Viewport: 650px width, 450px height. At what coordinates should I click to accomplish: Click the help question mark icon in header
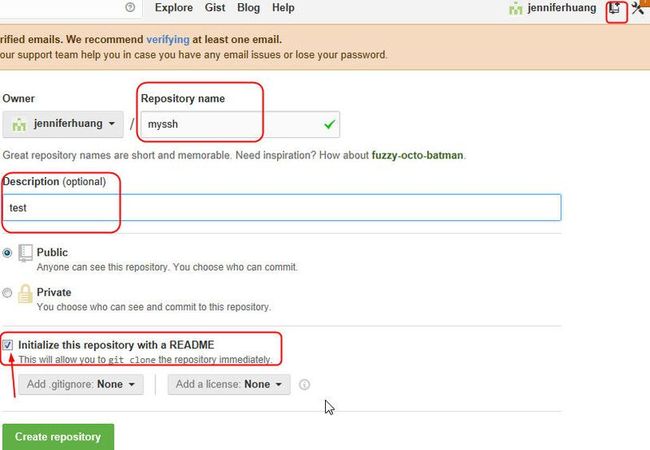point(130,7)
